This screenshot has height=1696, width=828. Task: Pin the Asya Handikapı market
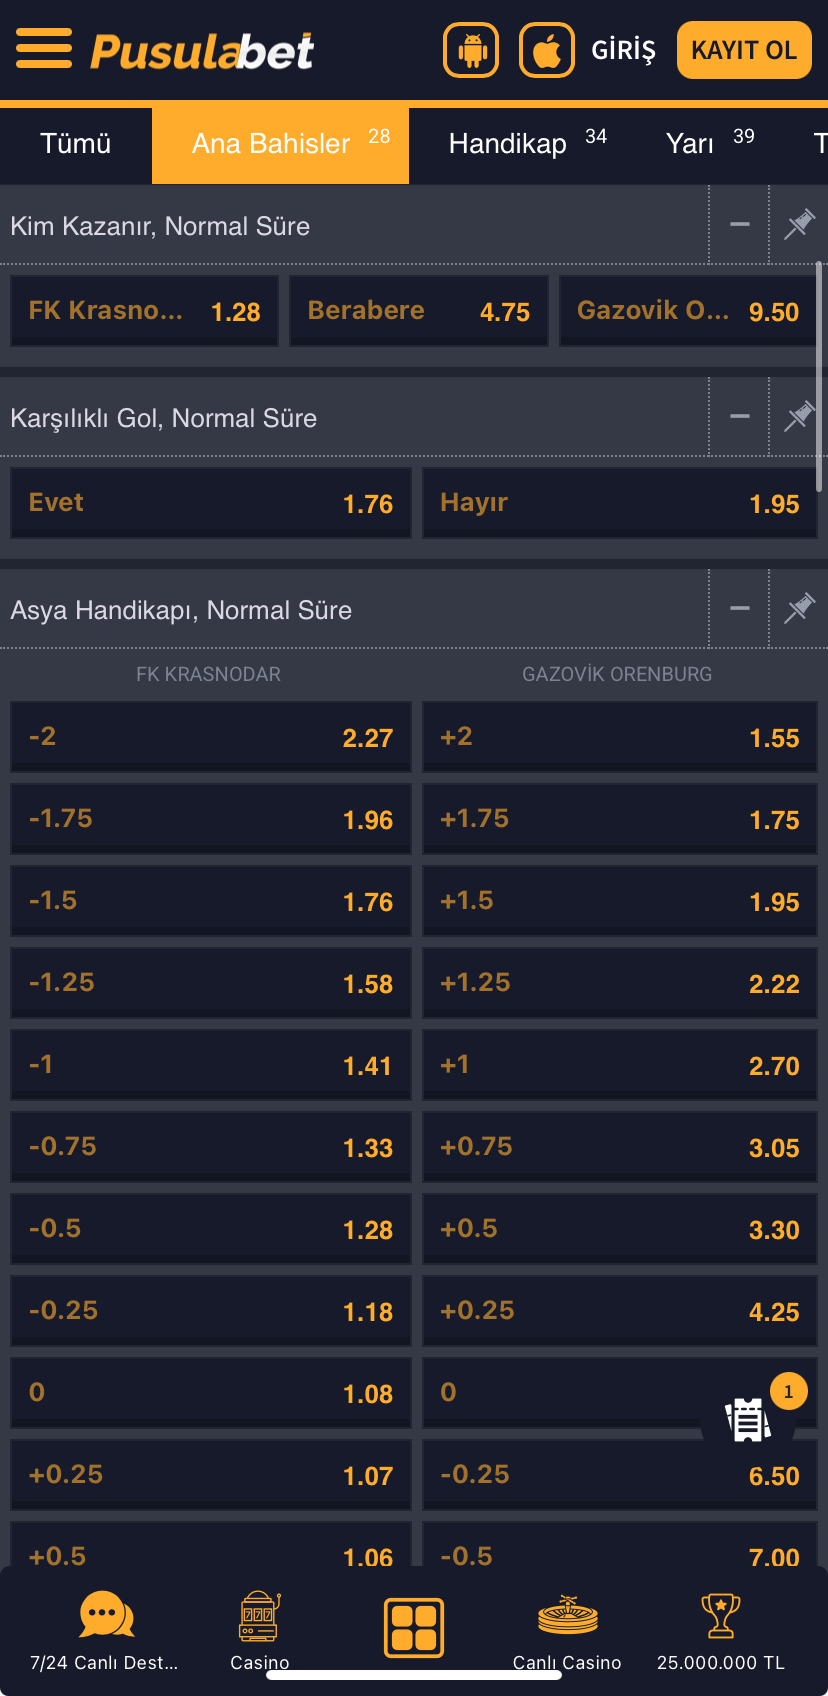pyautogui.click(x=798, y=608)
